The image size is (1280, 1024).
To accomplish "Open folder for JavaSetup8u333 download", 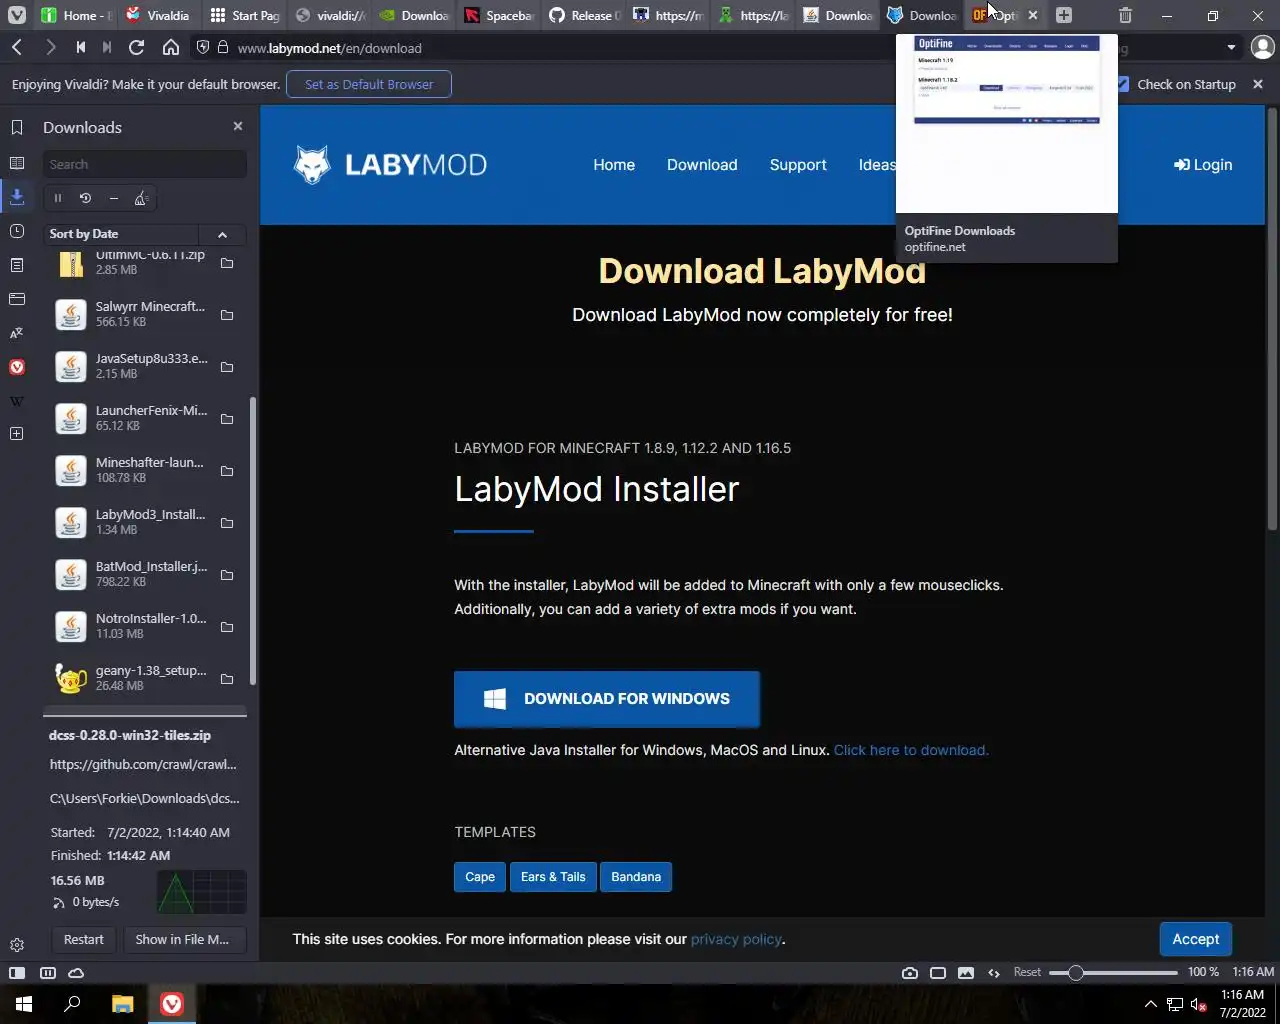I will (227, 367).
